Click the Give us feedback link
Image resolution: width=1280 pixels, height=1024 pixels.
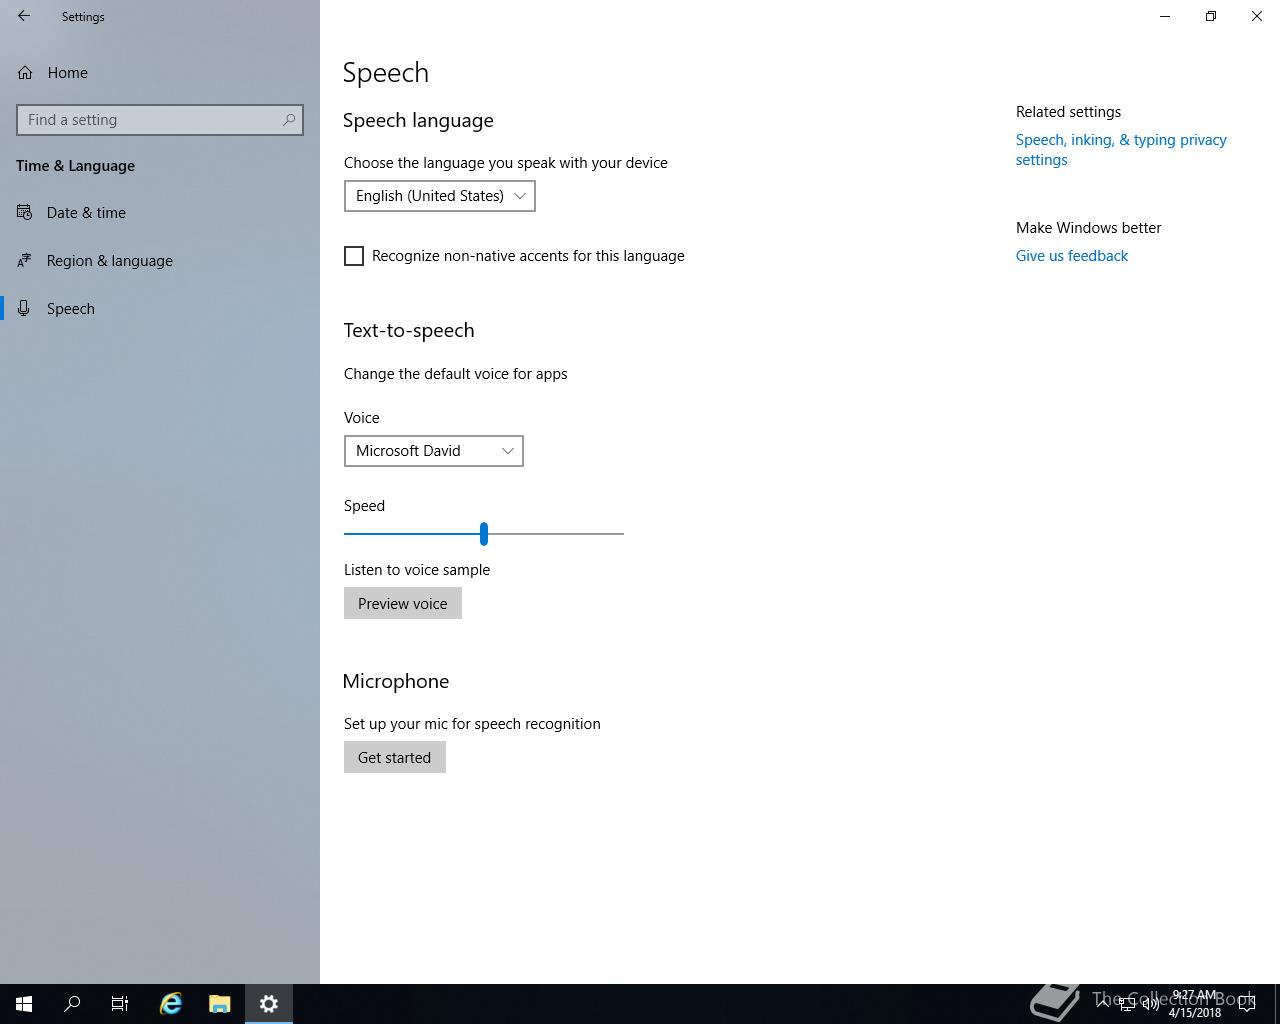tap(1072, 256)
